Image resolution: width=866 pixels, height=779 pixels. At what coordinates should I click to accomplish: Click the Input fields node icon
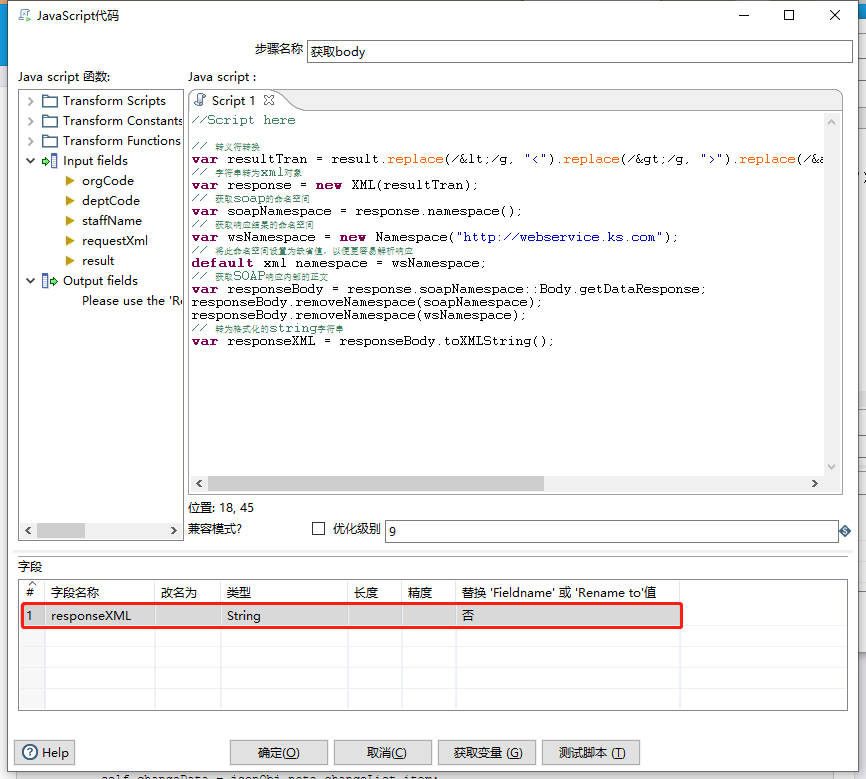50,161
